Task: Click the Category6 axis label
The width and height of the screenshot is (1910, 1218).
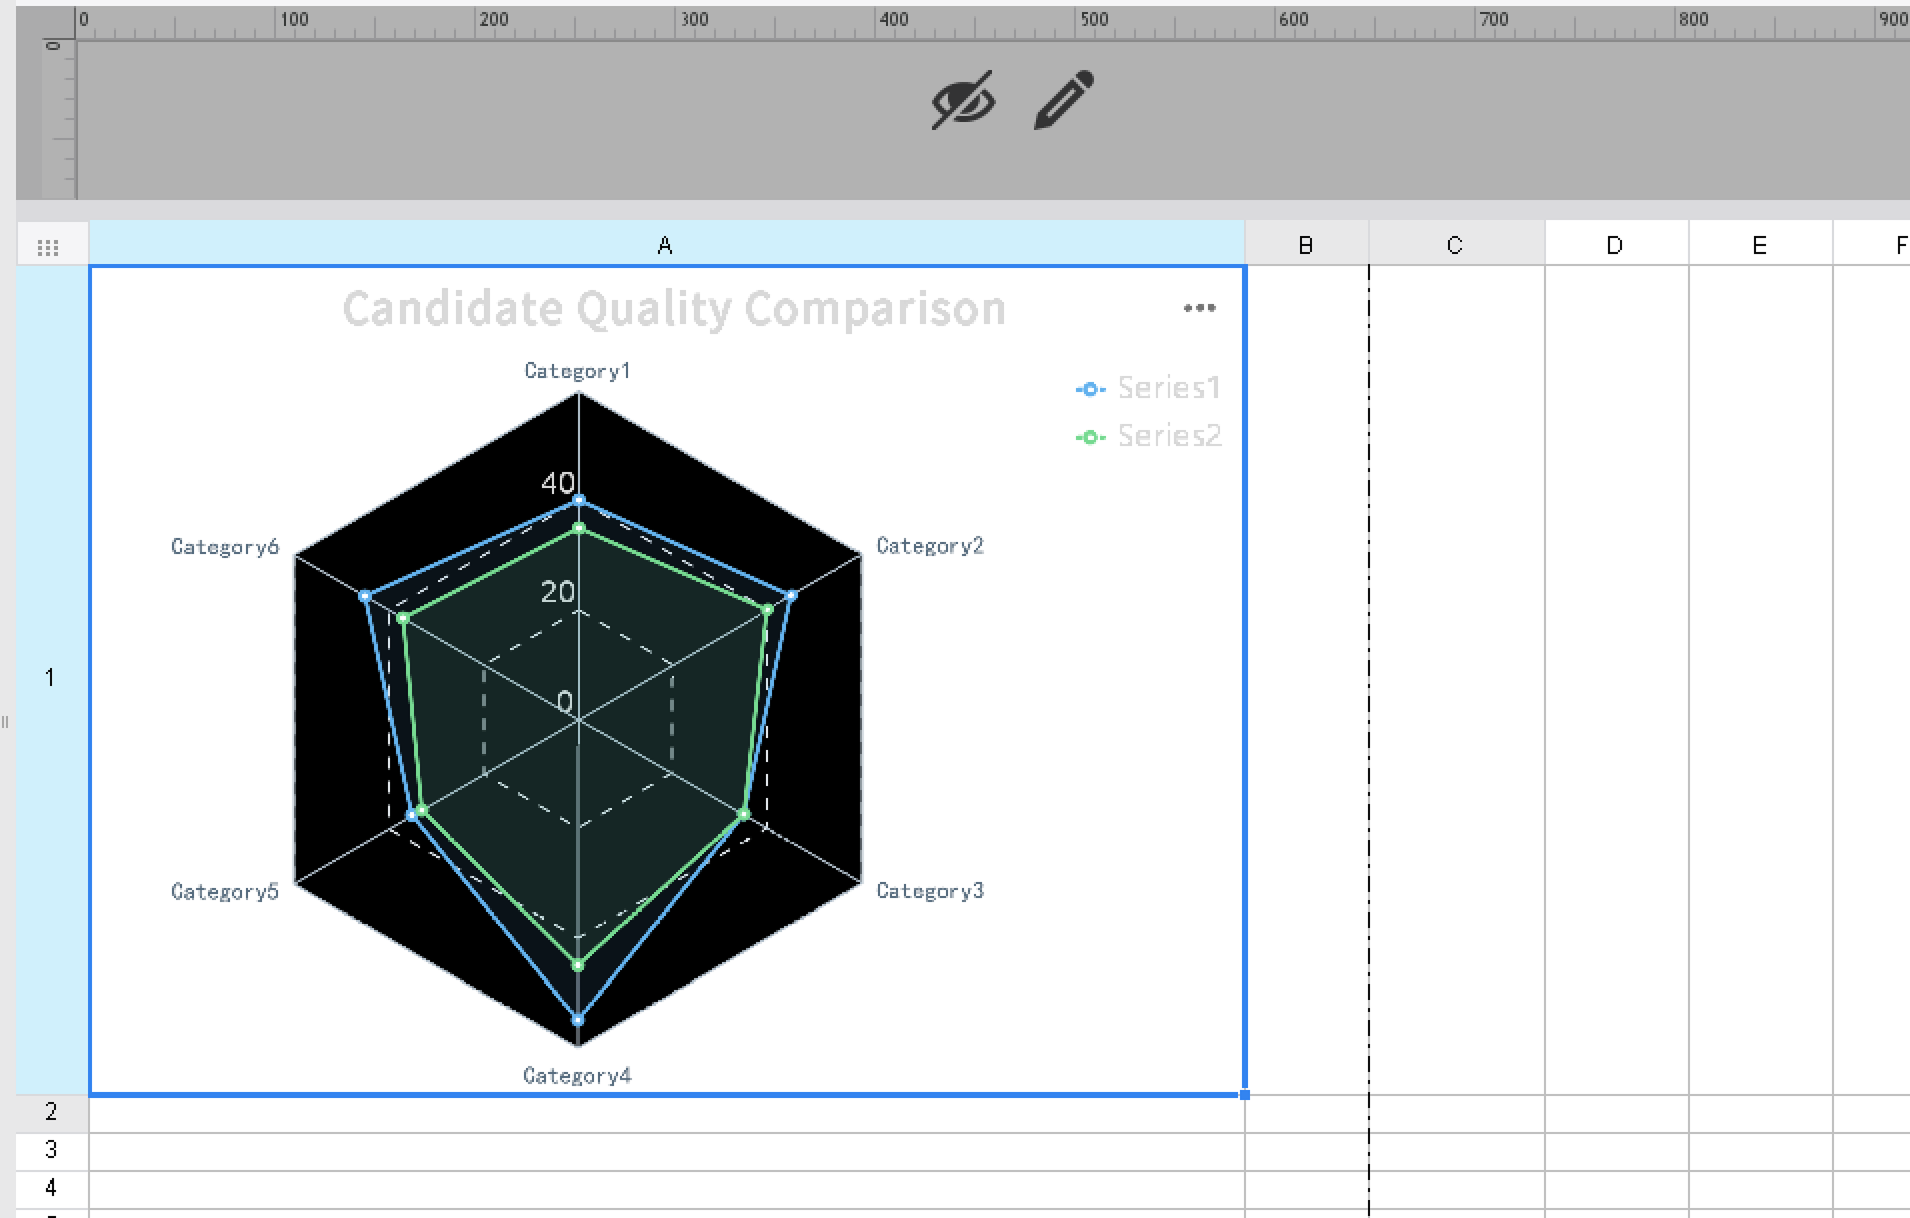Action: click(225, 547)
